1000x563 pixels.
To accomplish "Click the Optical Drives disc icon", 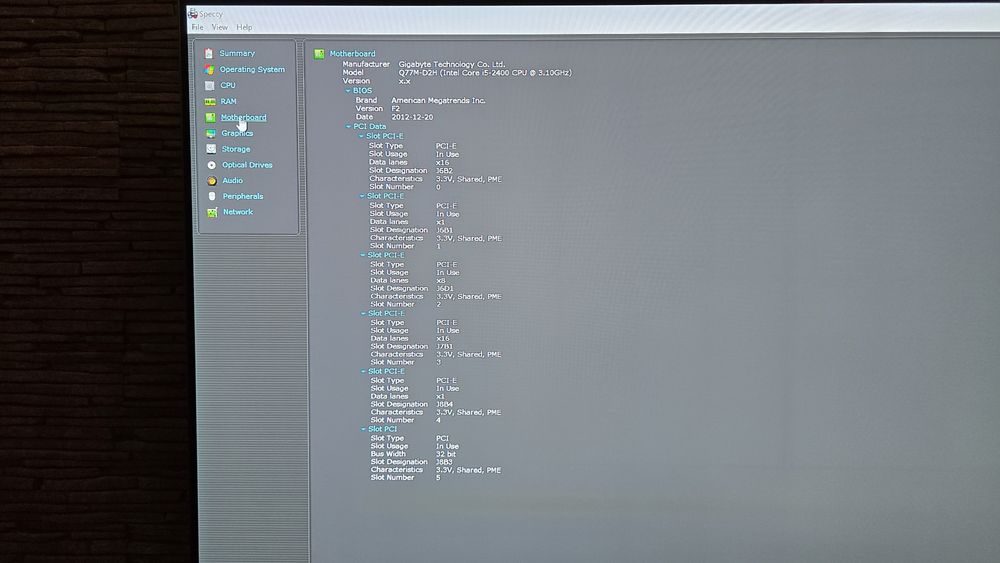I will [x=212, y=165].
